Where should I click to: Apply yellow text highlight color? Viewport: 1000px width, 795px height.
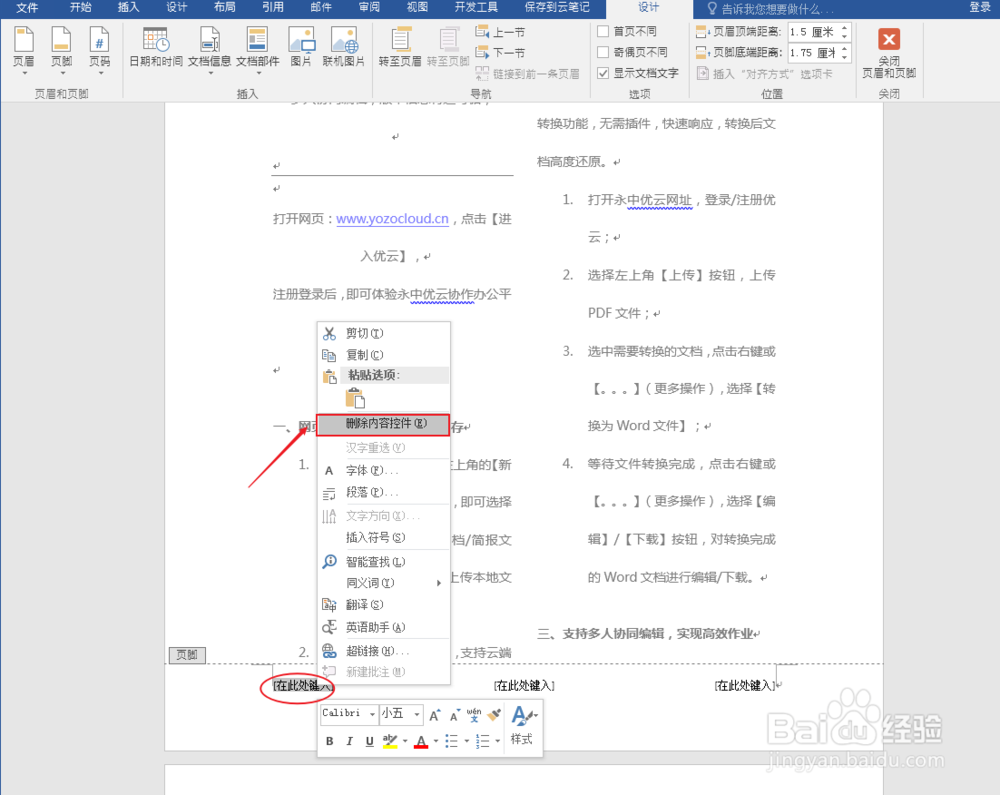(390, 741)
